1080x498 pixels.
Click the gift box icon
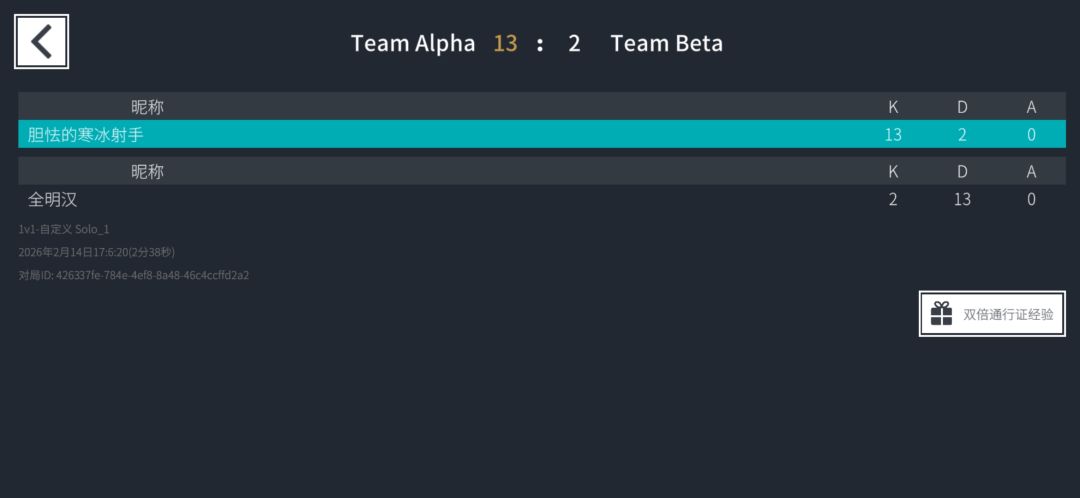941,314
